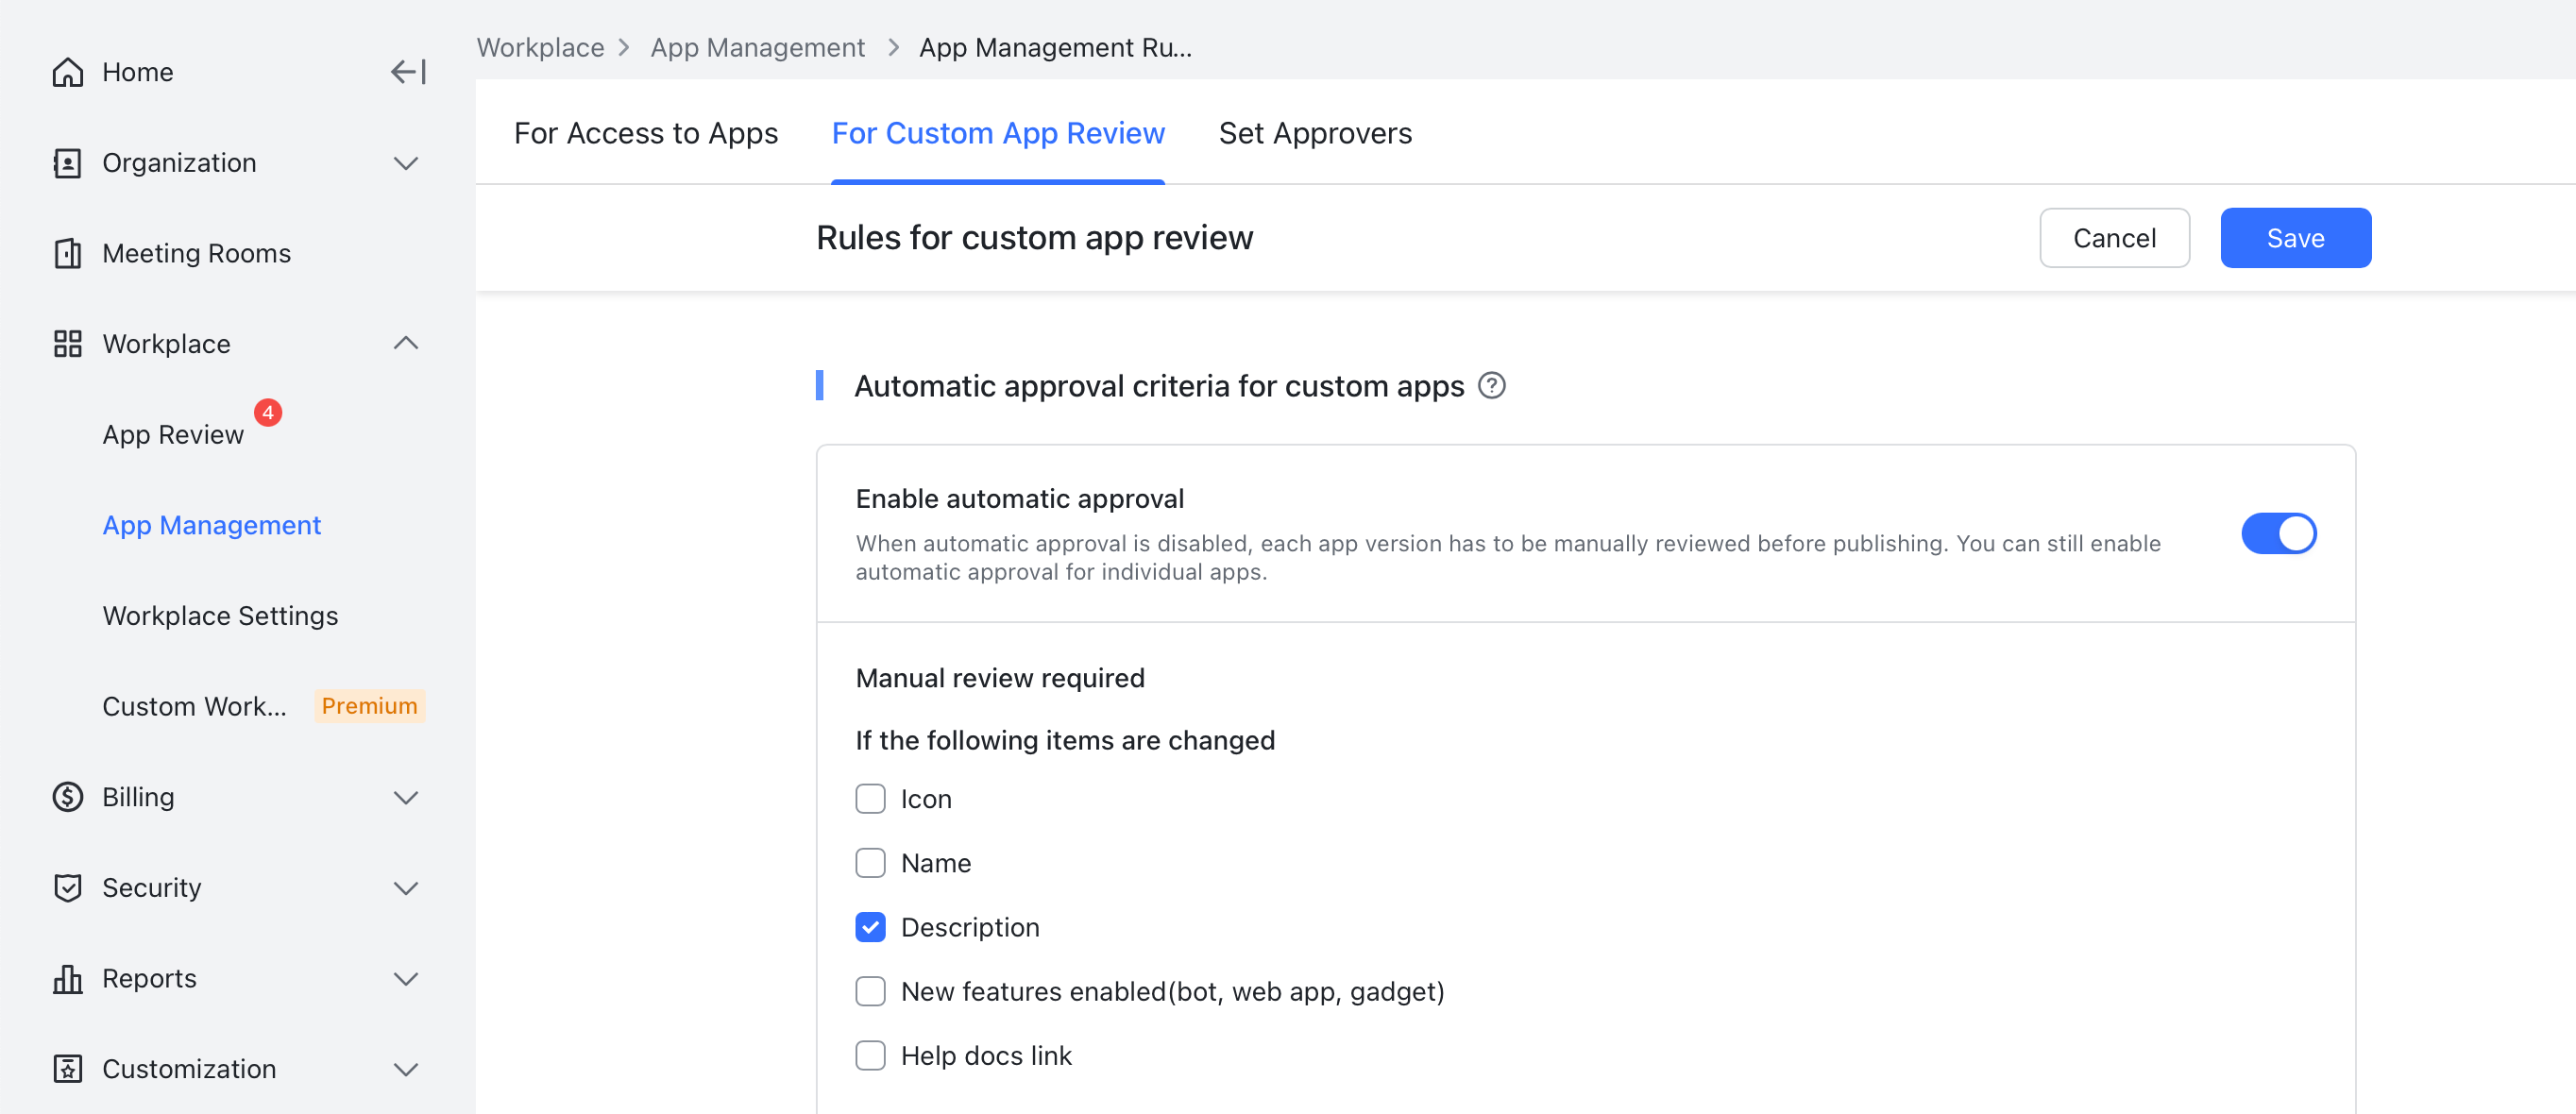The image size is (2576, 1114).
Task: Collapse the Workplace section chevron
Action: tap(405, 344)
